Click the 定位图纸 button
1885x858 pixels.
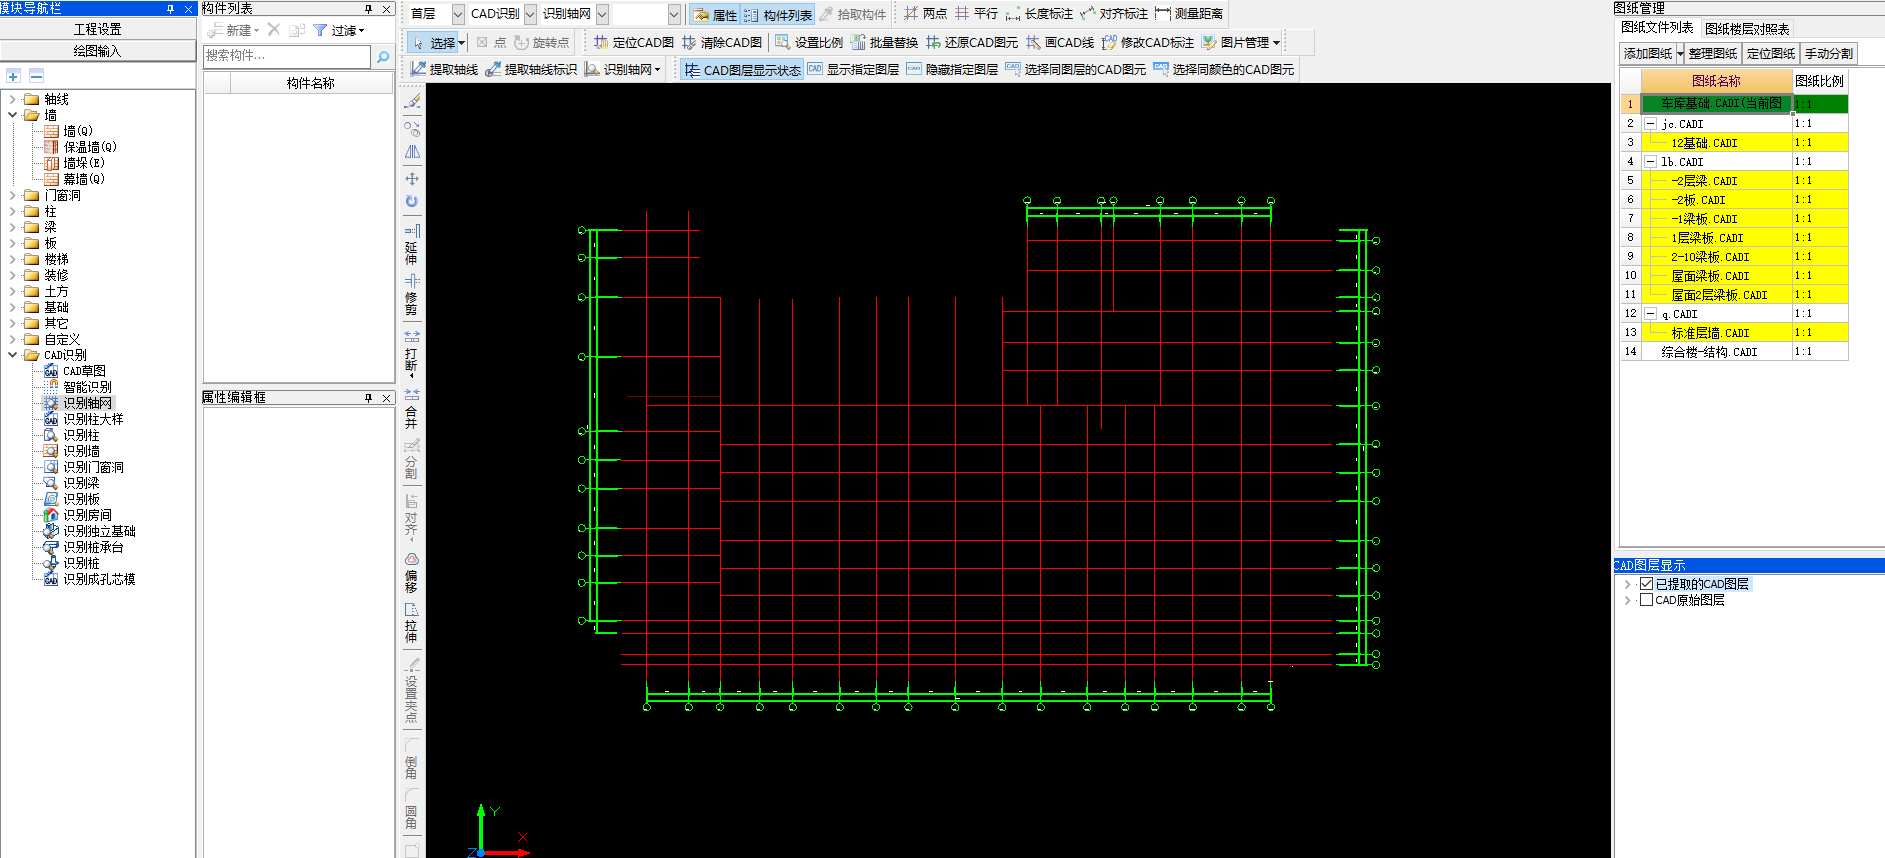click(1771, 54)
